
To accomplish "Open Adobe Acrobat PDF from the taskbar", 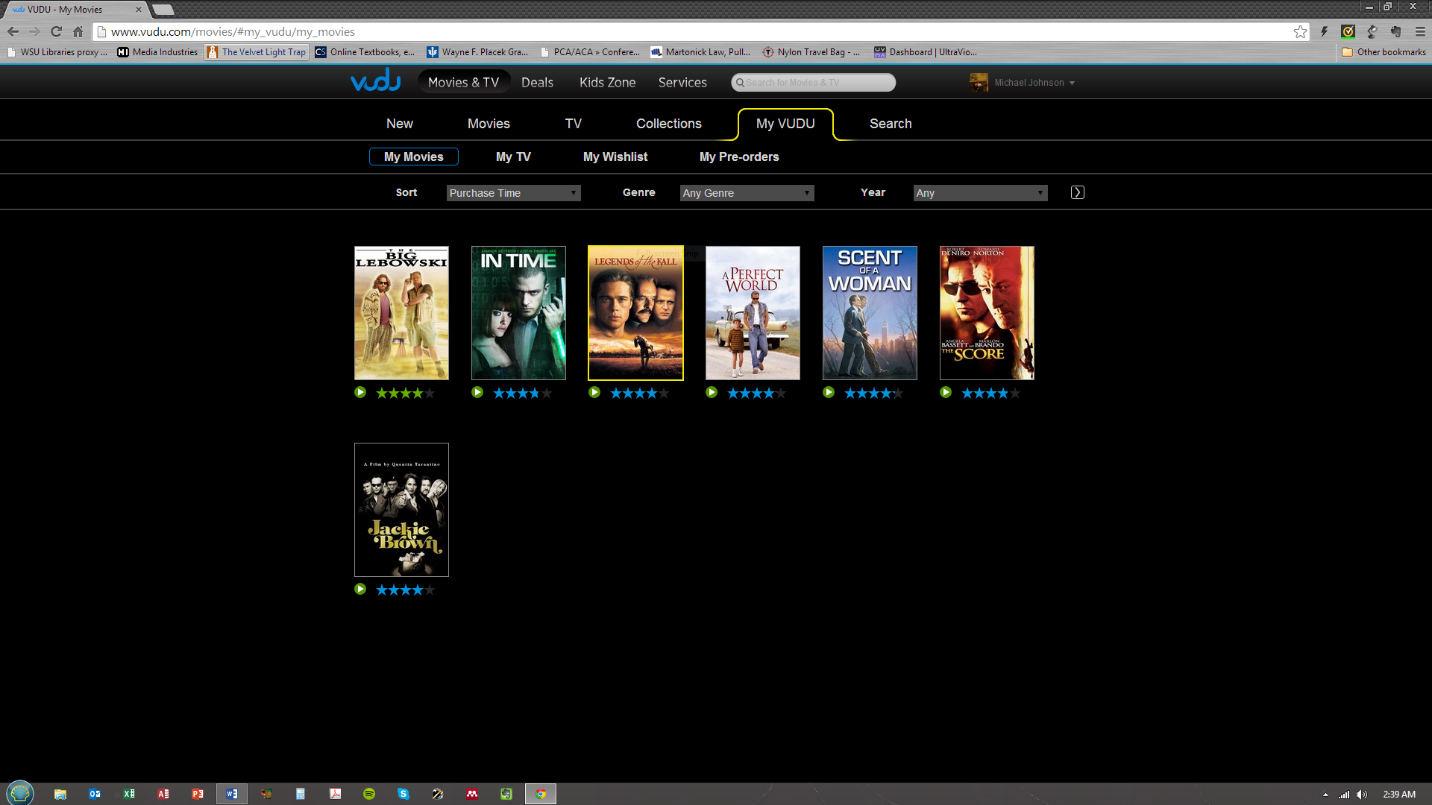I will 335,794.
